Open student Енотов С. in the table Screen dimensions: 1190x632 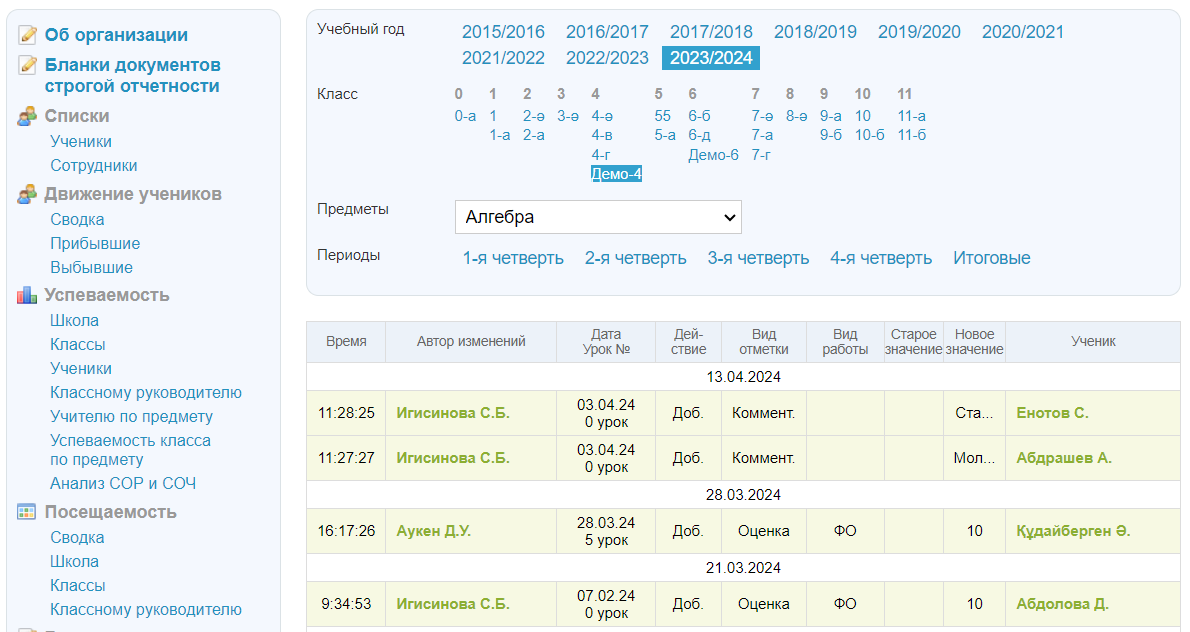pos(1052,413)
